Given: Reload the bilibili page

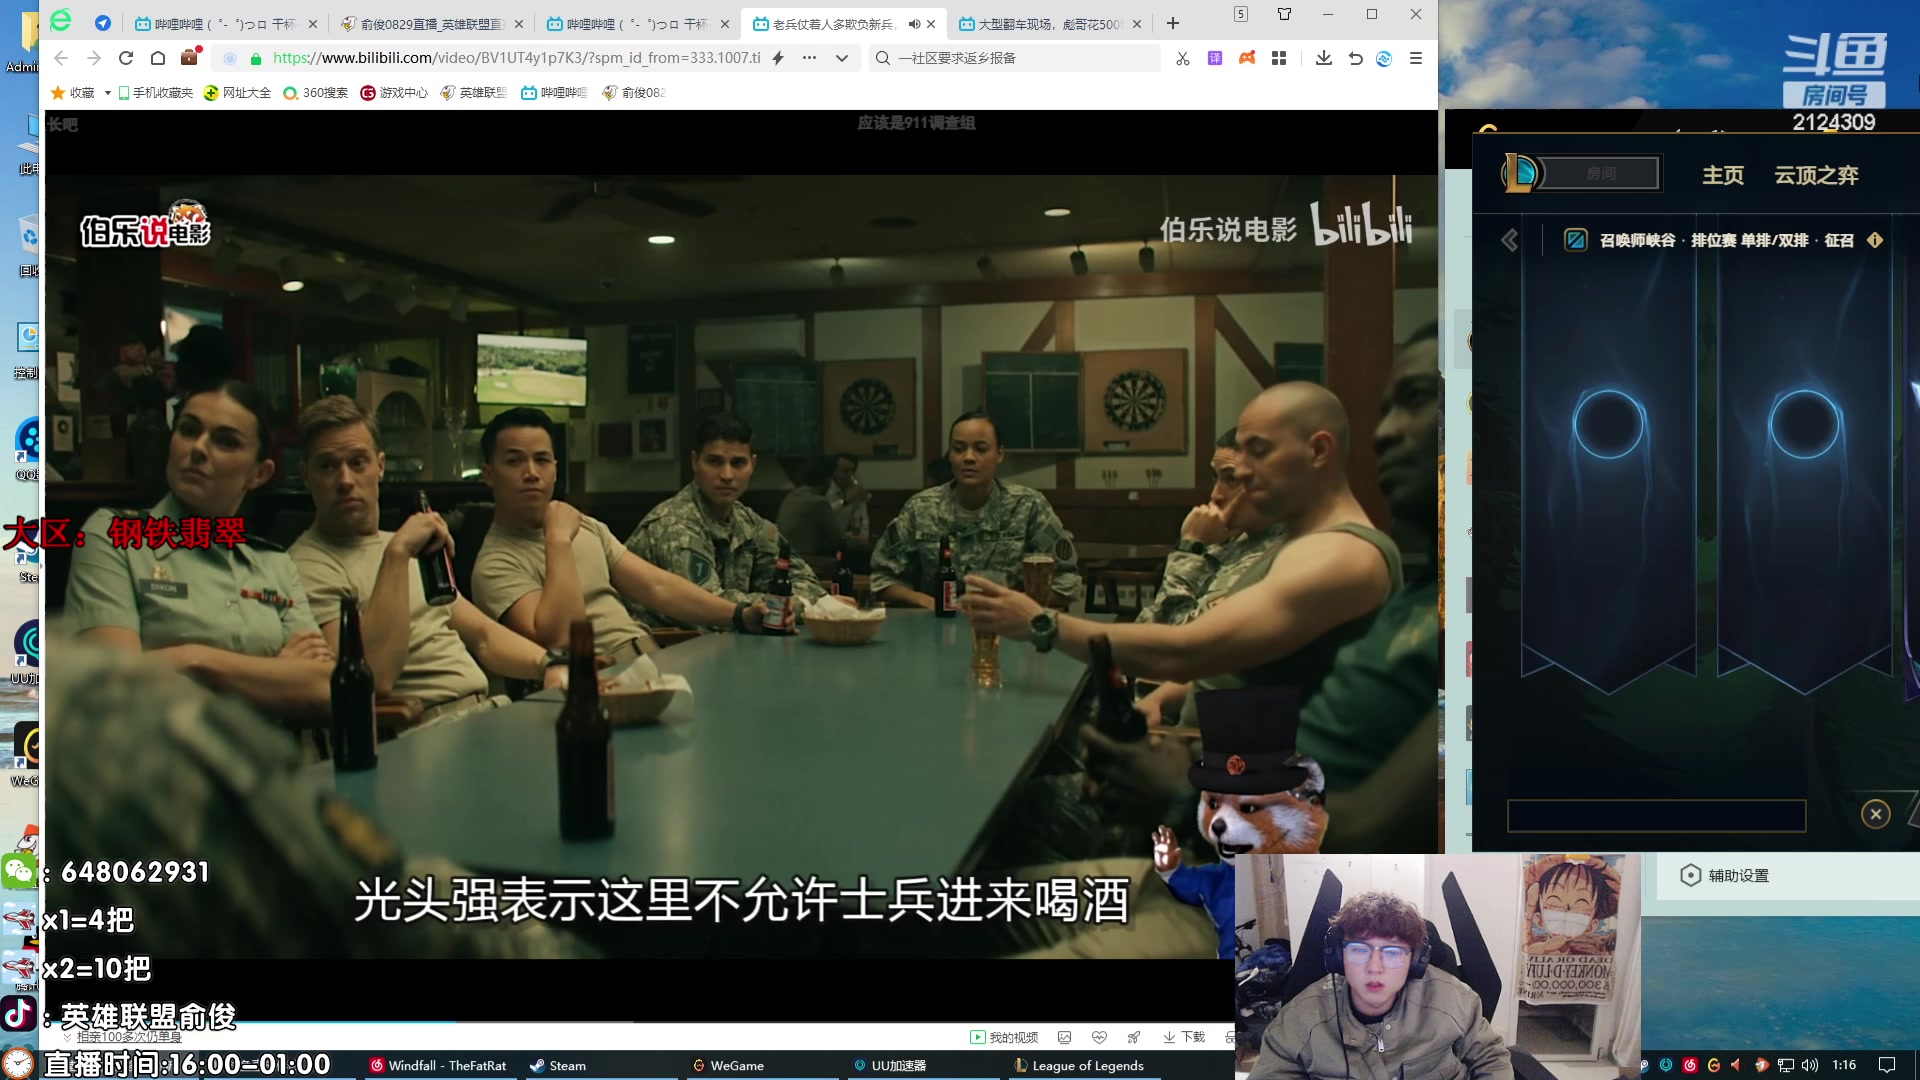Looking at the screenshot, I should 126,58.
